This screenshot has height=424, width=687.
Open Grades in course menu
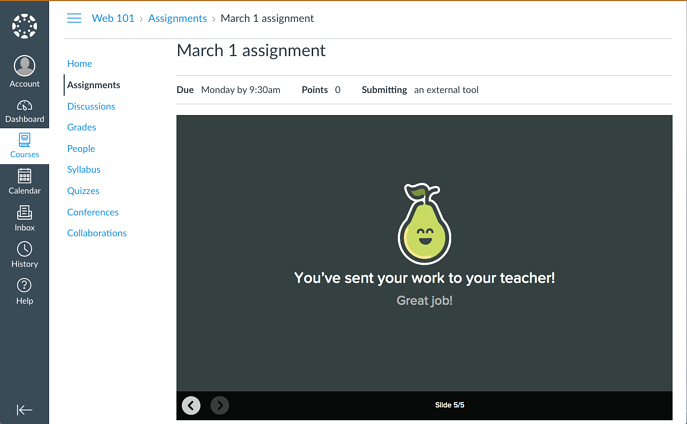[x=81, y=127]
